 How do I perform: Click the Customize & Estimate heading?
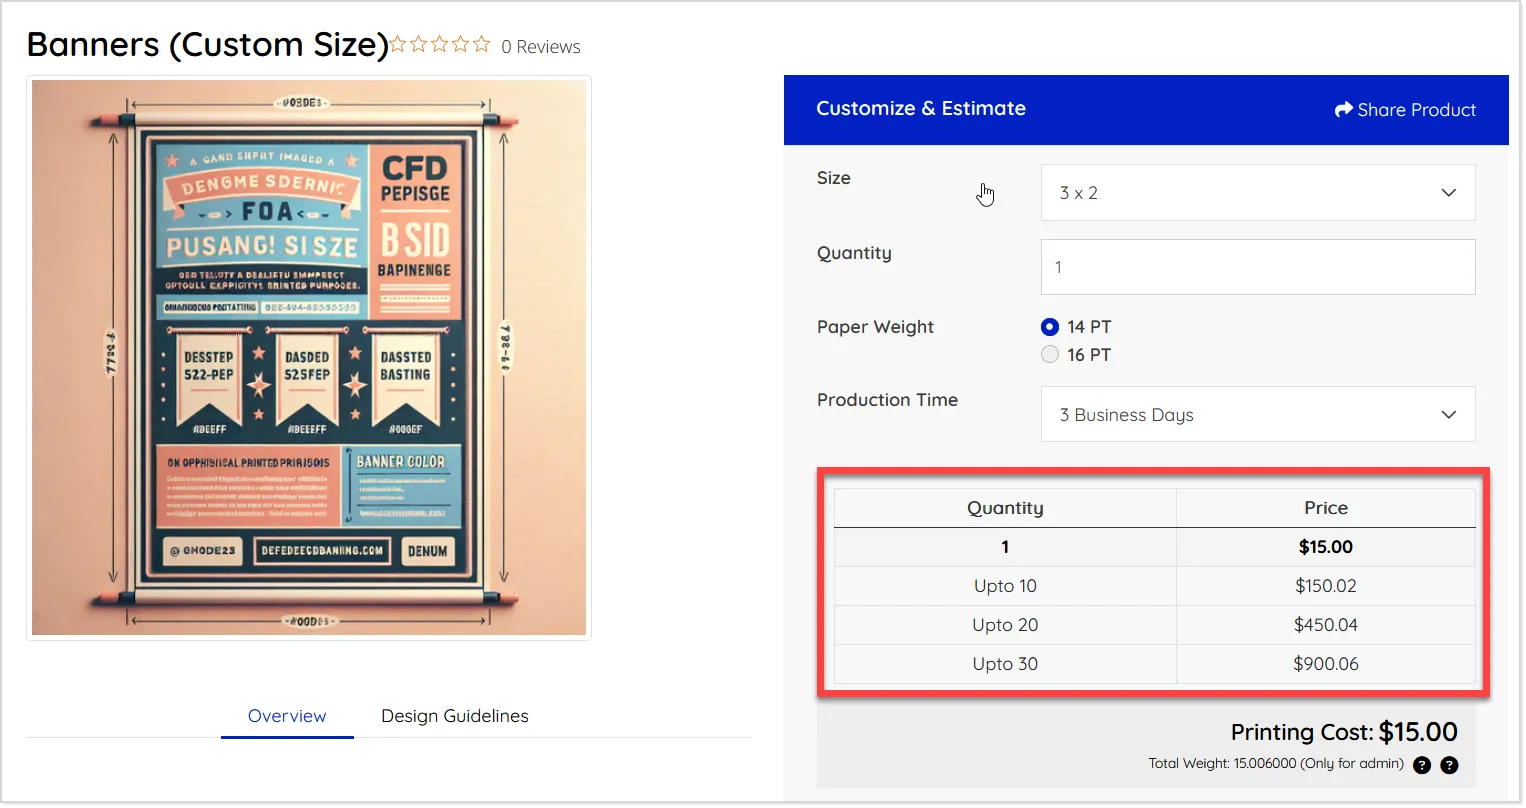click(x=921, y=108)
